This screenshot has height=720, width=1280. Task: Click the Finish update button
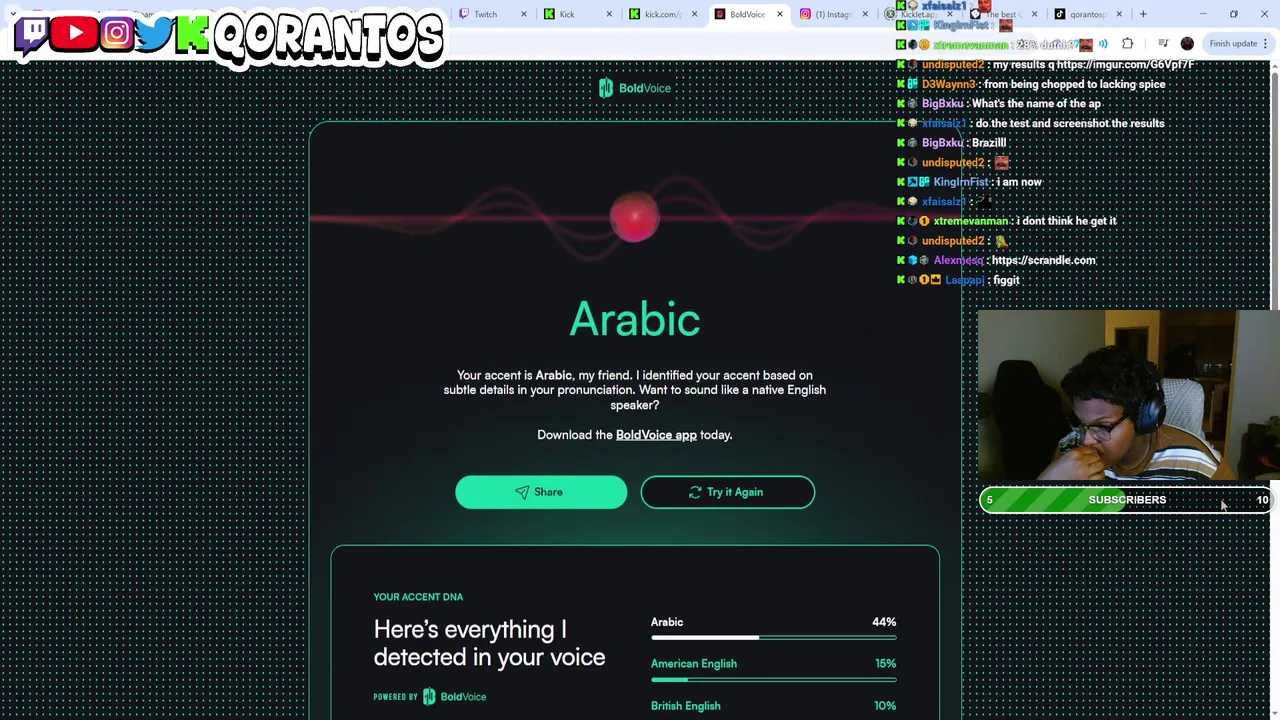click(1239, 43)
